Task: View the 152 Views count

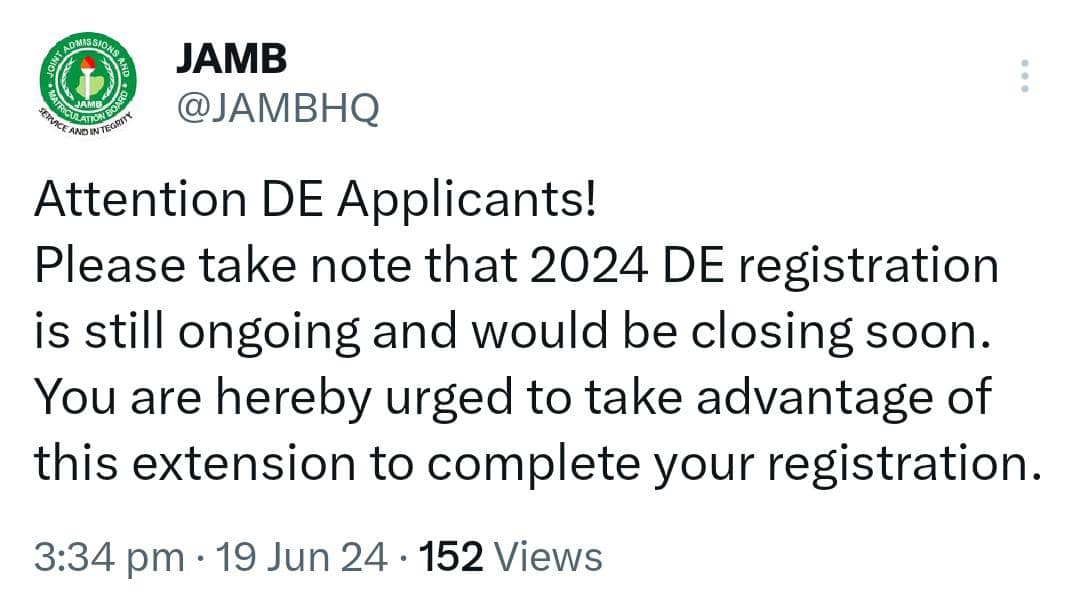Action: 510,557
